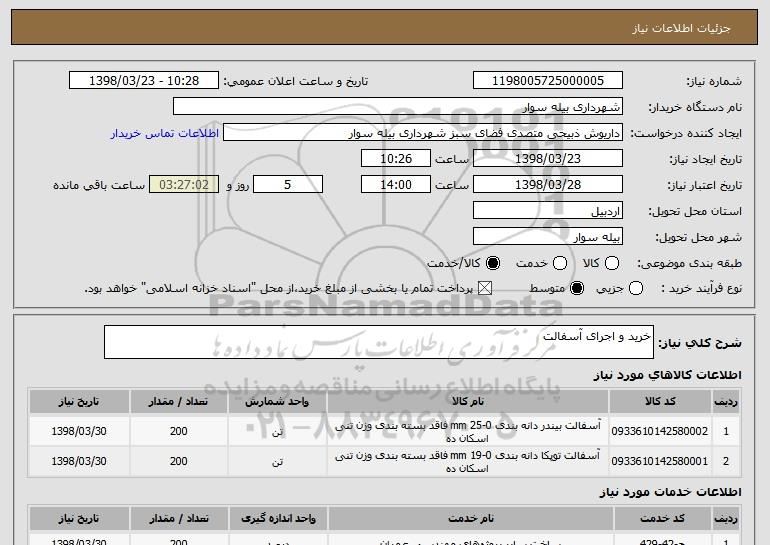Click the واحد اندازه گیری column header
Image resolution: width=770 pixels, height=545 pixels.
click(x=278, y=518)
